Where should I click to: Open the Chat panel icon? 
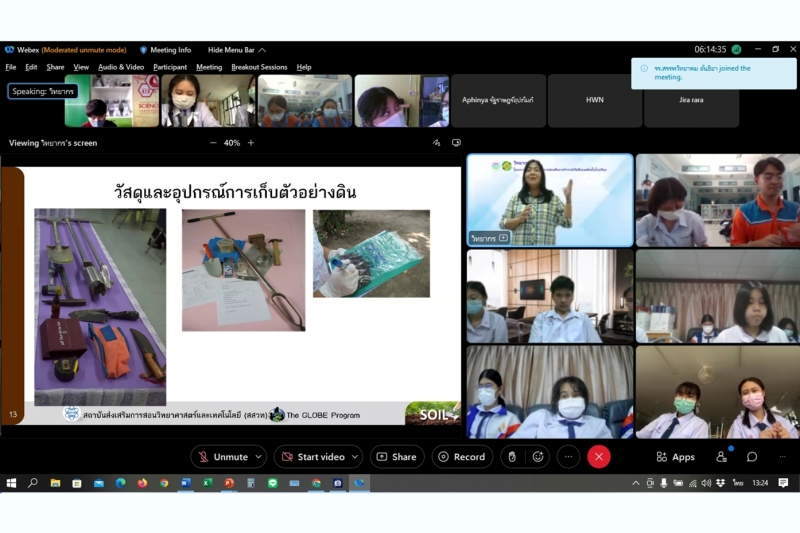pos(752,457)
